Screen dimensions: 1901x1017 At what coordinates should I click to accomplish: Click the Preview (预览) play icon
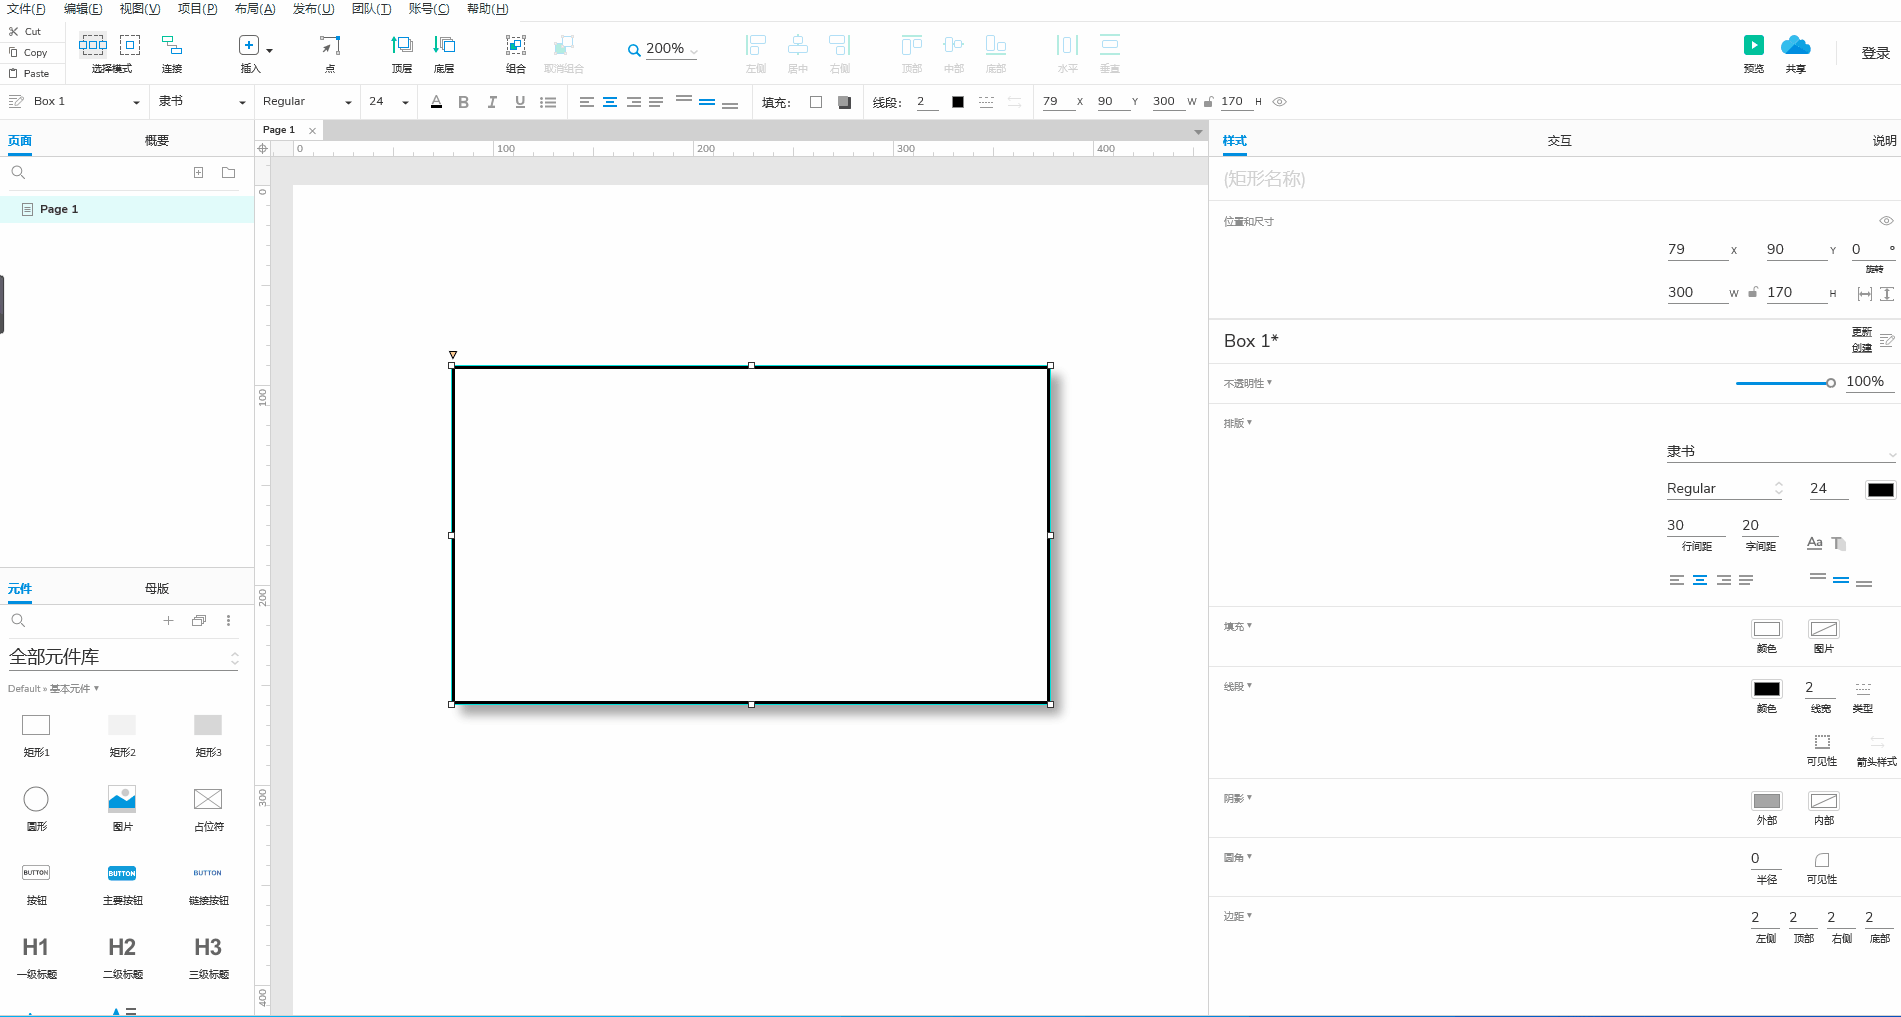point(1753,46)
